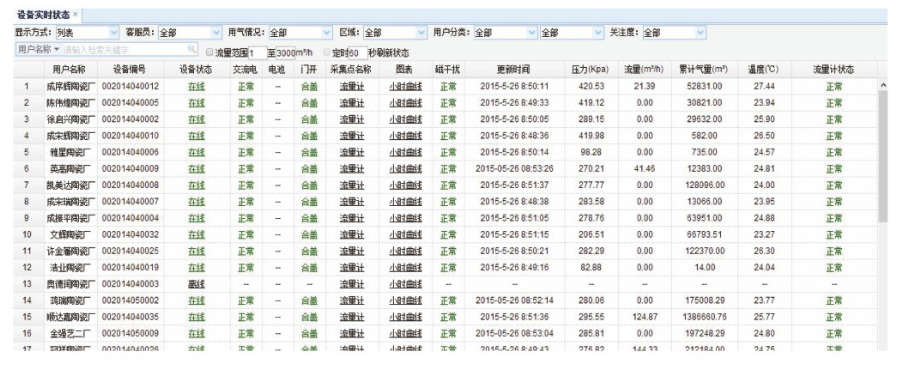Expand the 用户名称 search-type selector
The height and width of the screenshot is (375, 909).
[39, 50]
